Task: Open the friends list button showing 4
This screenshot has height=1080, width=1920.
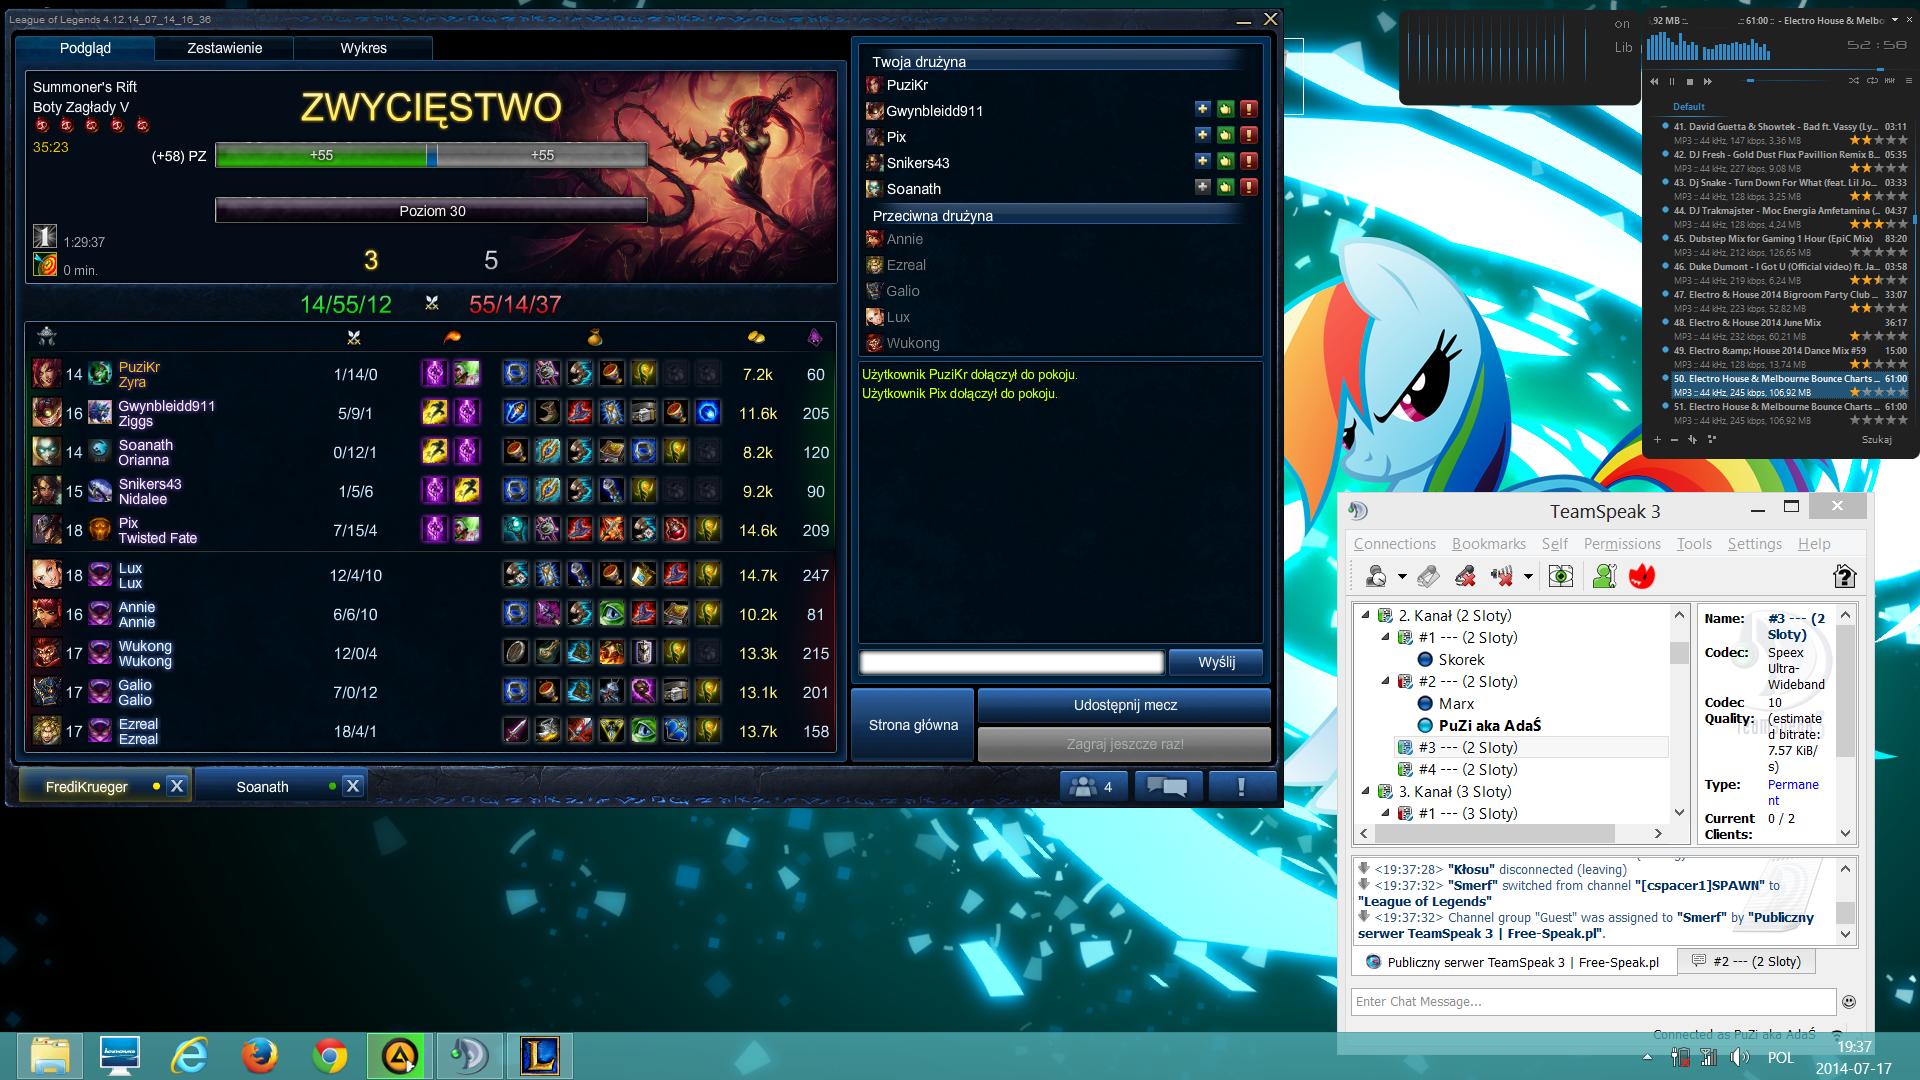Action: [1093, 787]
